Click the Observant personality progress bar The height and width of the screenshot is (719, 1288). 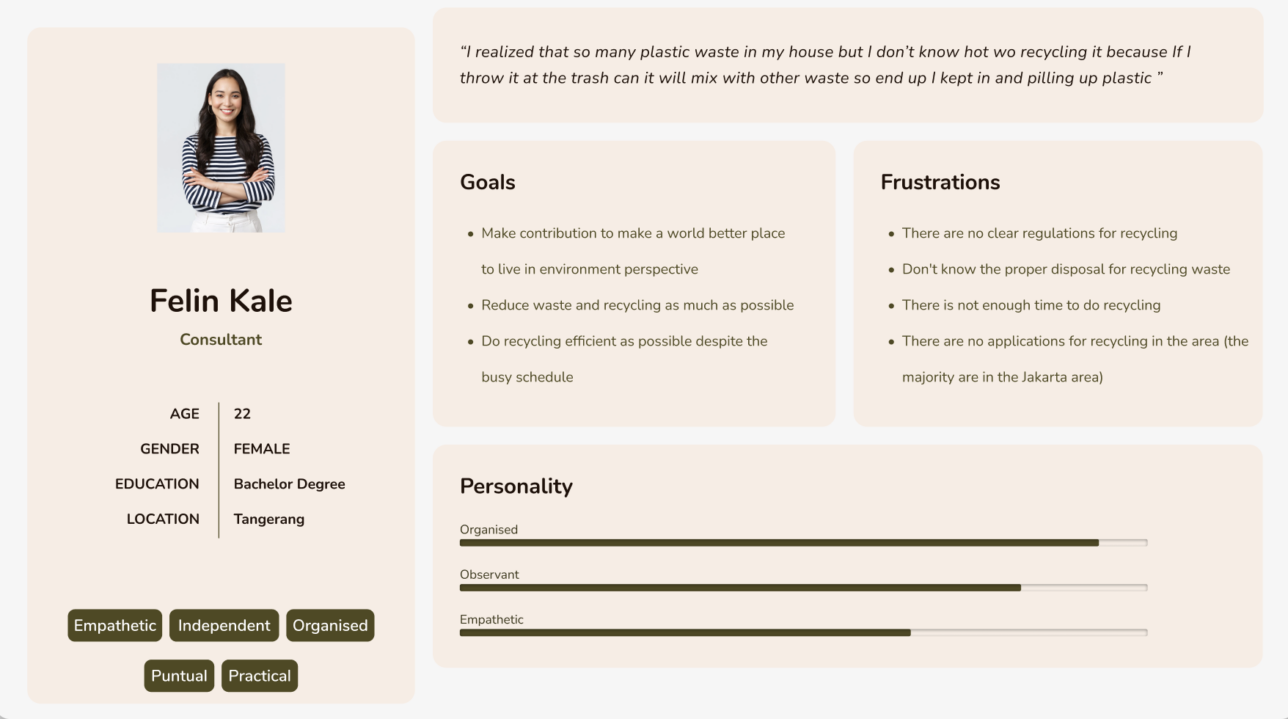(x=802, y=588)
